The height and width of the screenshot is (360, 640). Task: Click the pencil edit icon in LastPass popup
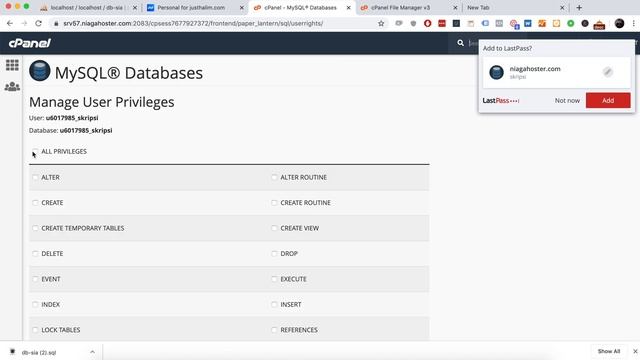click(607, 72)
